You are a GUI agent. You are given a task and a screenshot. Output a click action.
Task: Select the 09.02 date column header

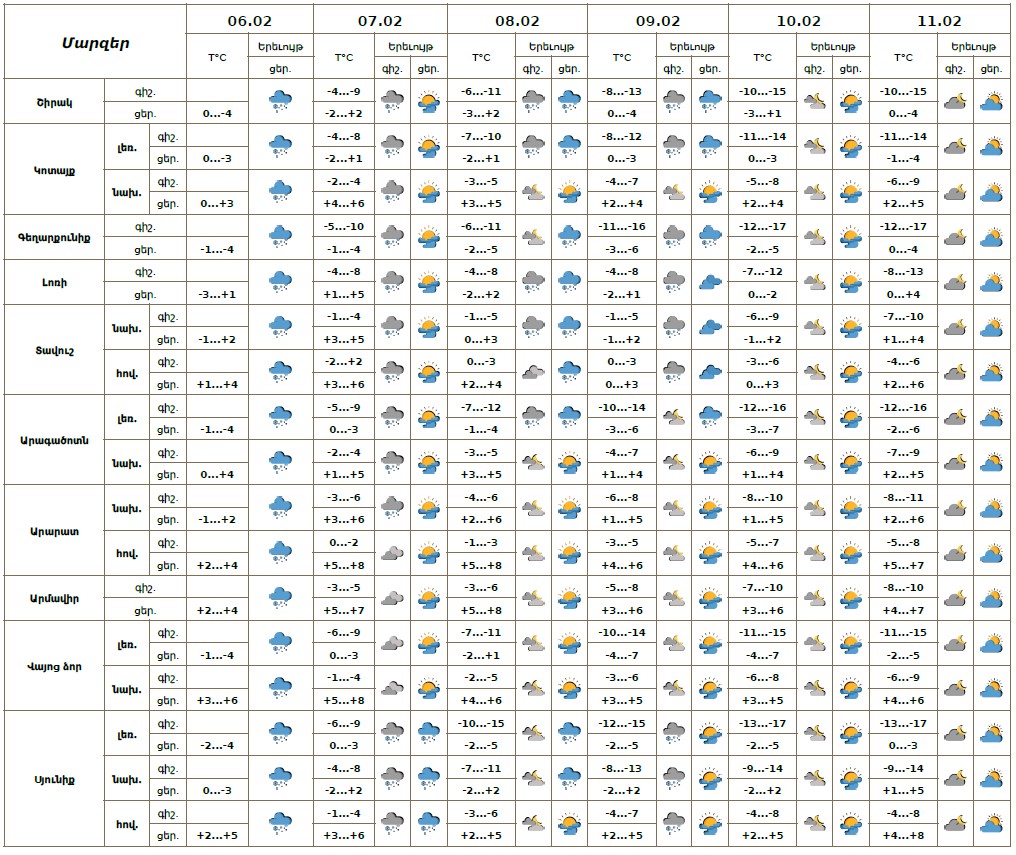[x=657, y=20]
